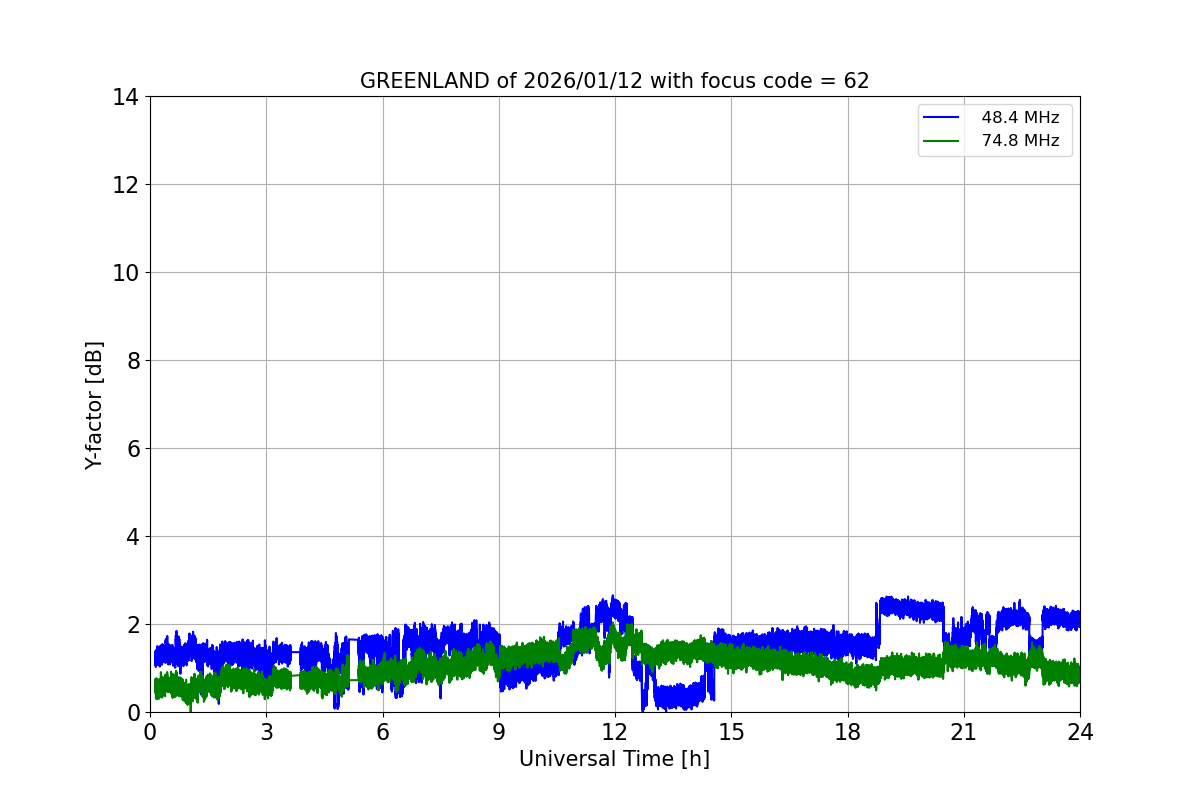This screenshot has height=800, width=1200.
Task: Select the 74.8 MHz legend label
Action: point(1020,141)
